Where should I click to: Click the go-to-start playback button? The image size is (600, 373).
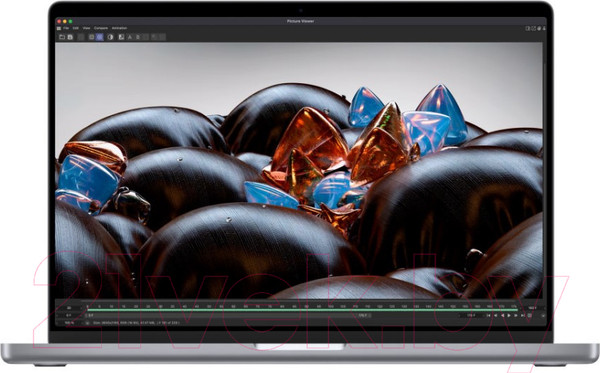point(488,316)
